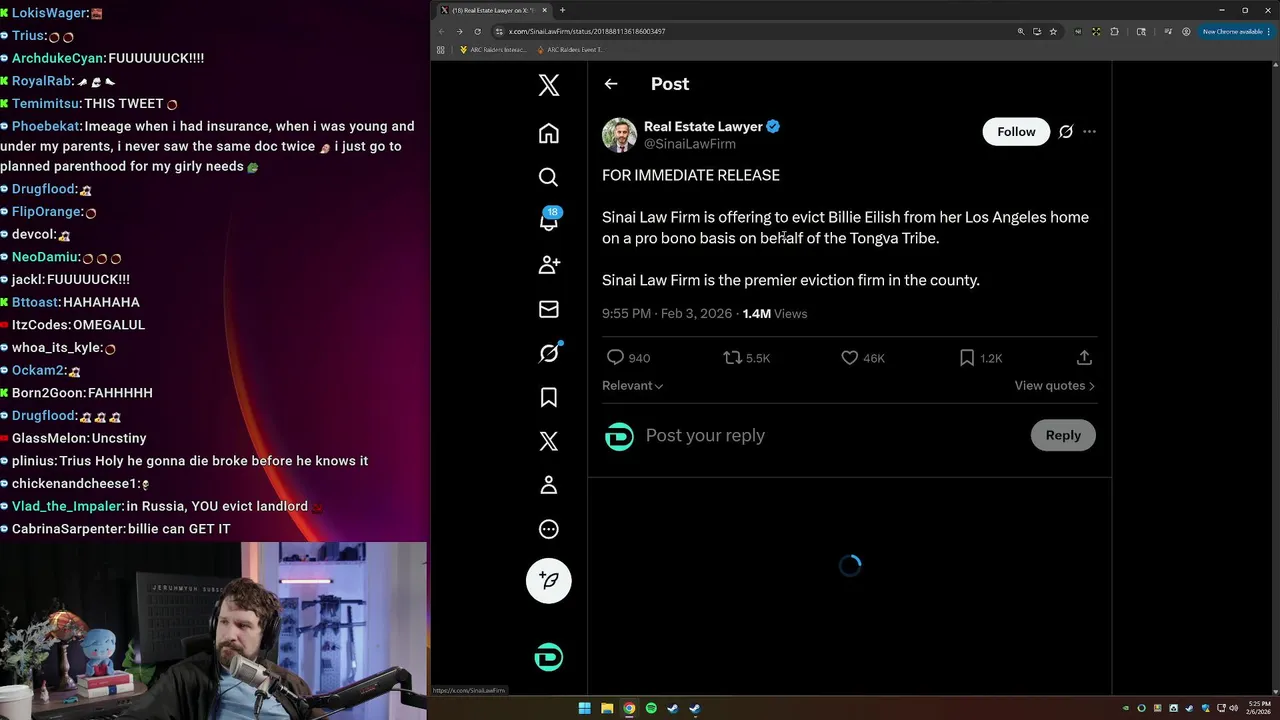Open Bookmarks icon in X sidebar
Viewport: 1280px width, 720px height.
(549, 397)
